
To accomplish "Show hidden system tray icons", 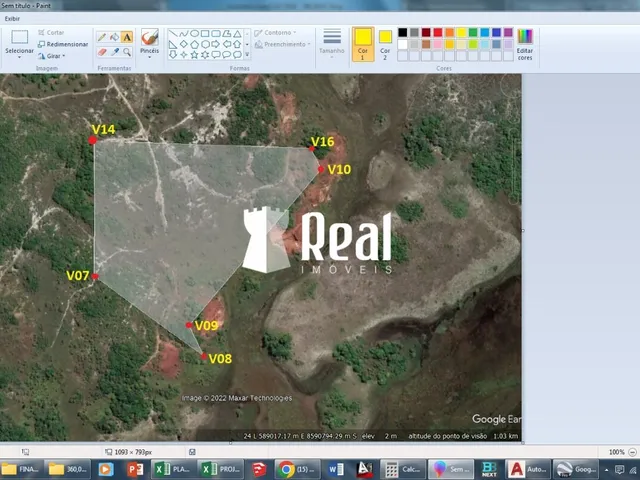I will pyautogui.click(x=607, y=470).
